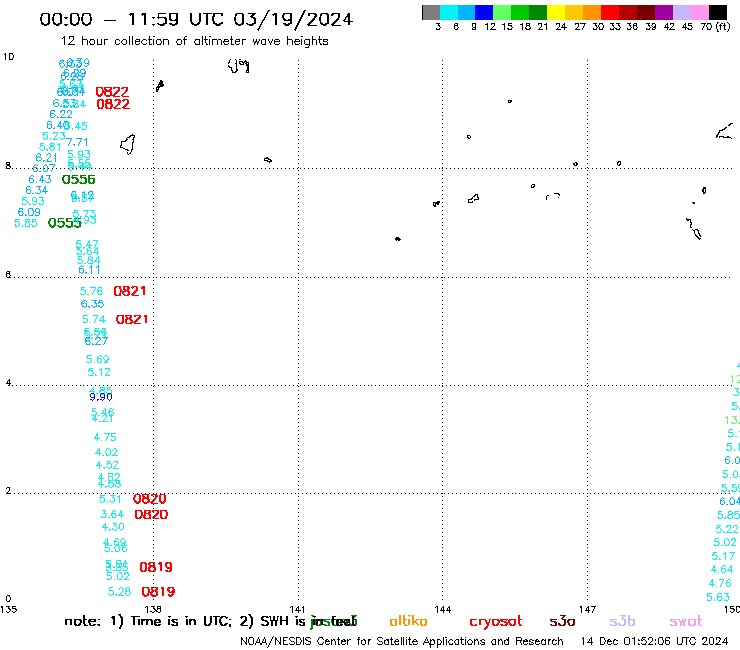Click the wave value "5.22" at right edge

pos(727,530)
